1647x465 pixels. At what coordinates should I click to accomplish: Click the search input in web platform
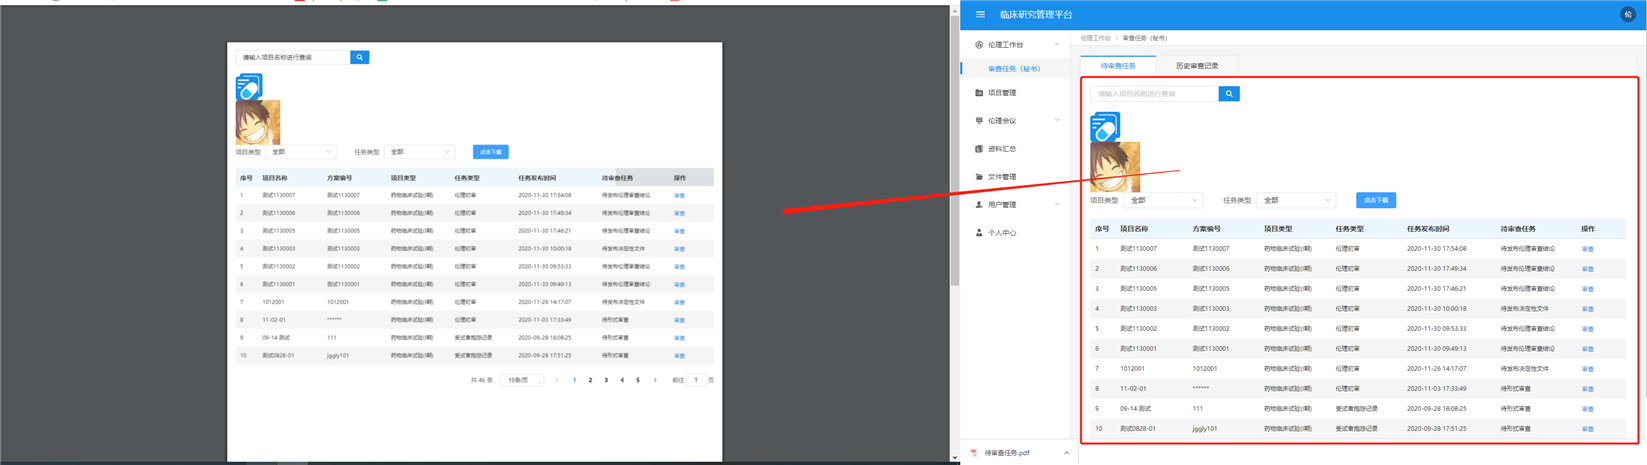click(x=1154, y=94)
